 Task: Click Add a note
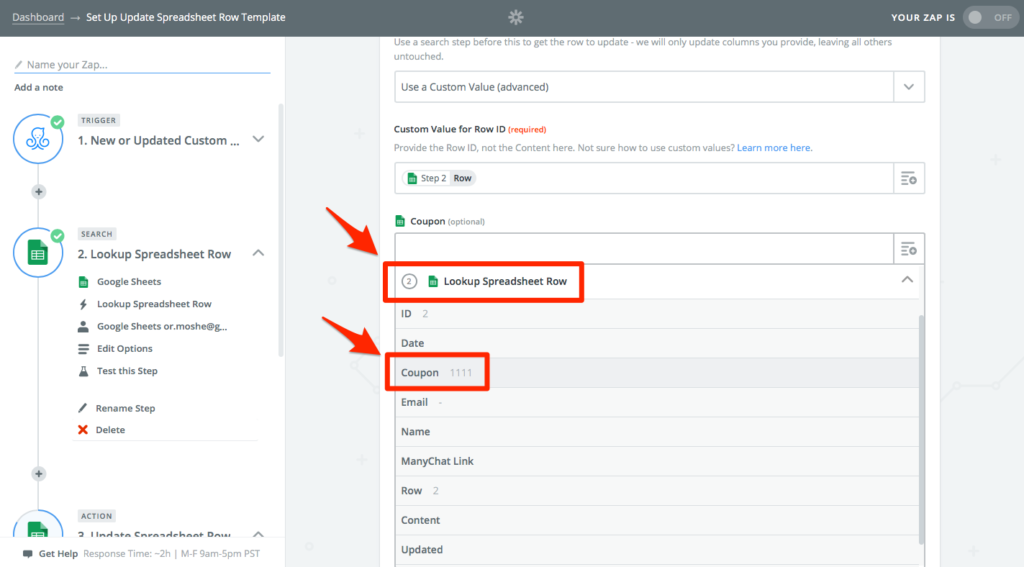[39, 88]
